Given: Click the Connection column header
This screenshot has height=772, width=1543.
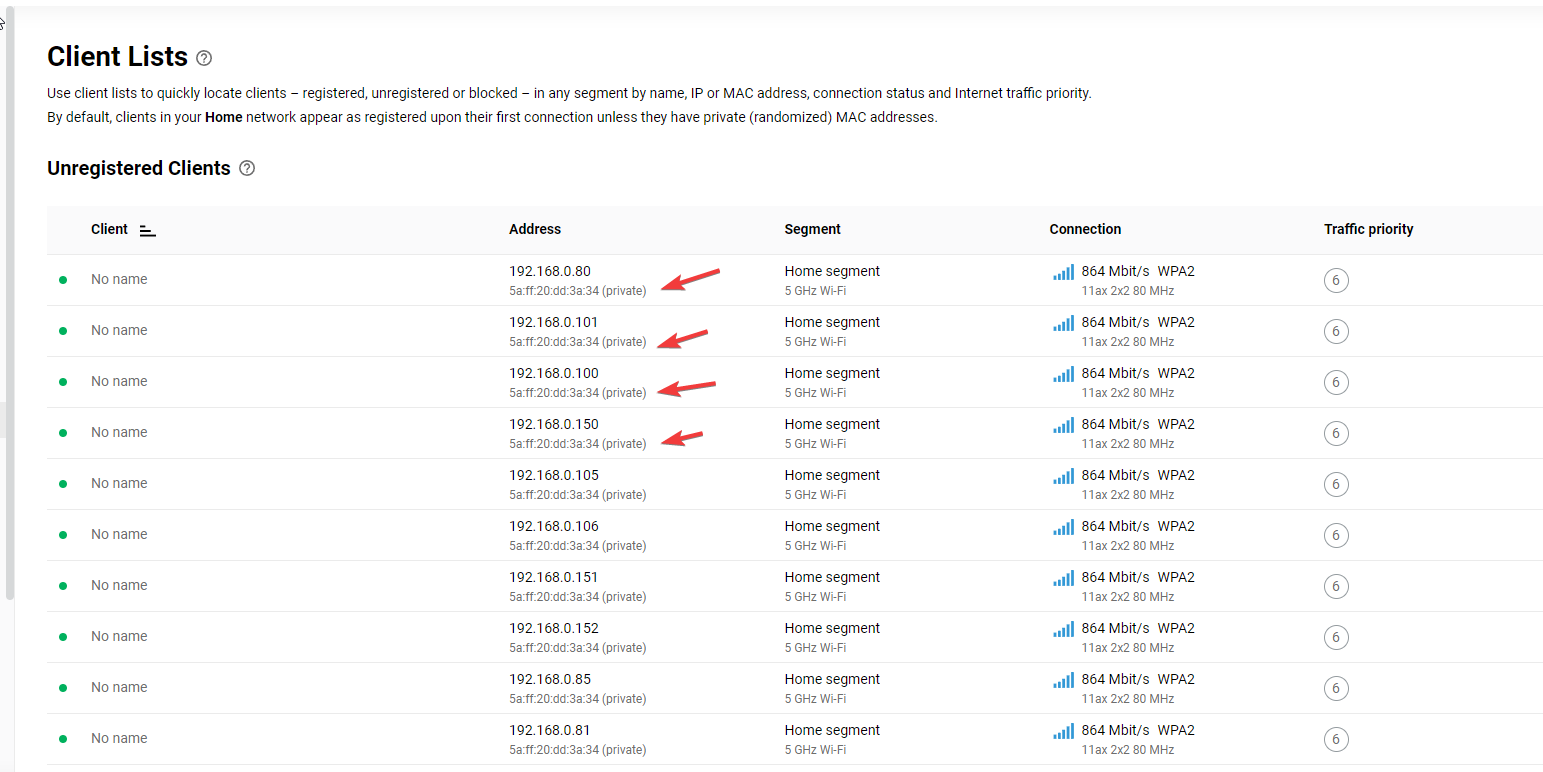Looking at the screenshot, I should pos(1085,229).
